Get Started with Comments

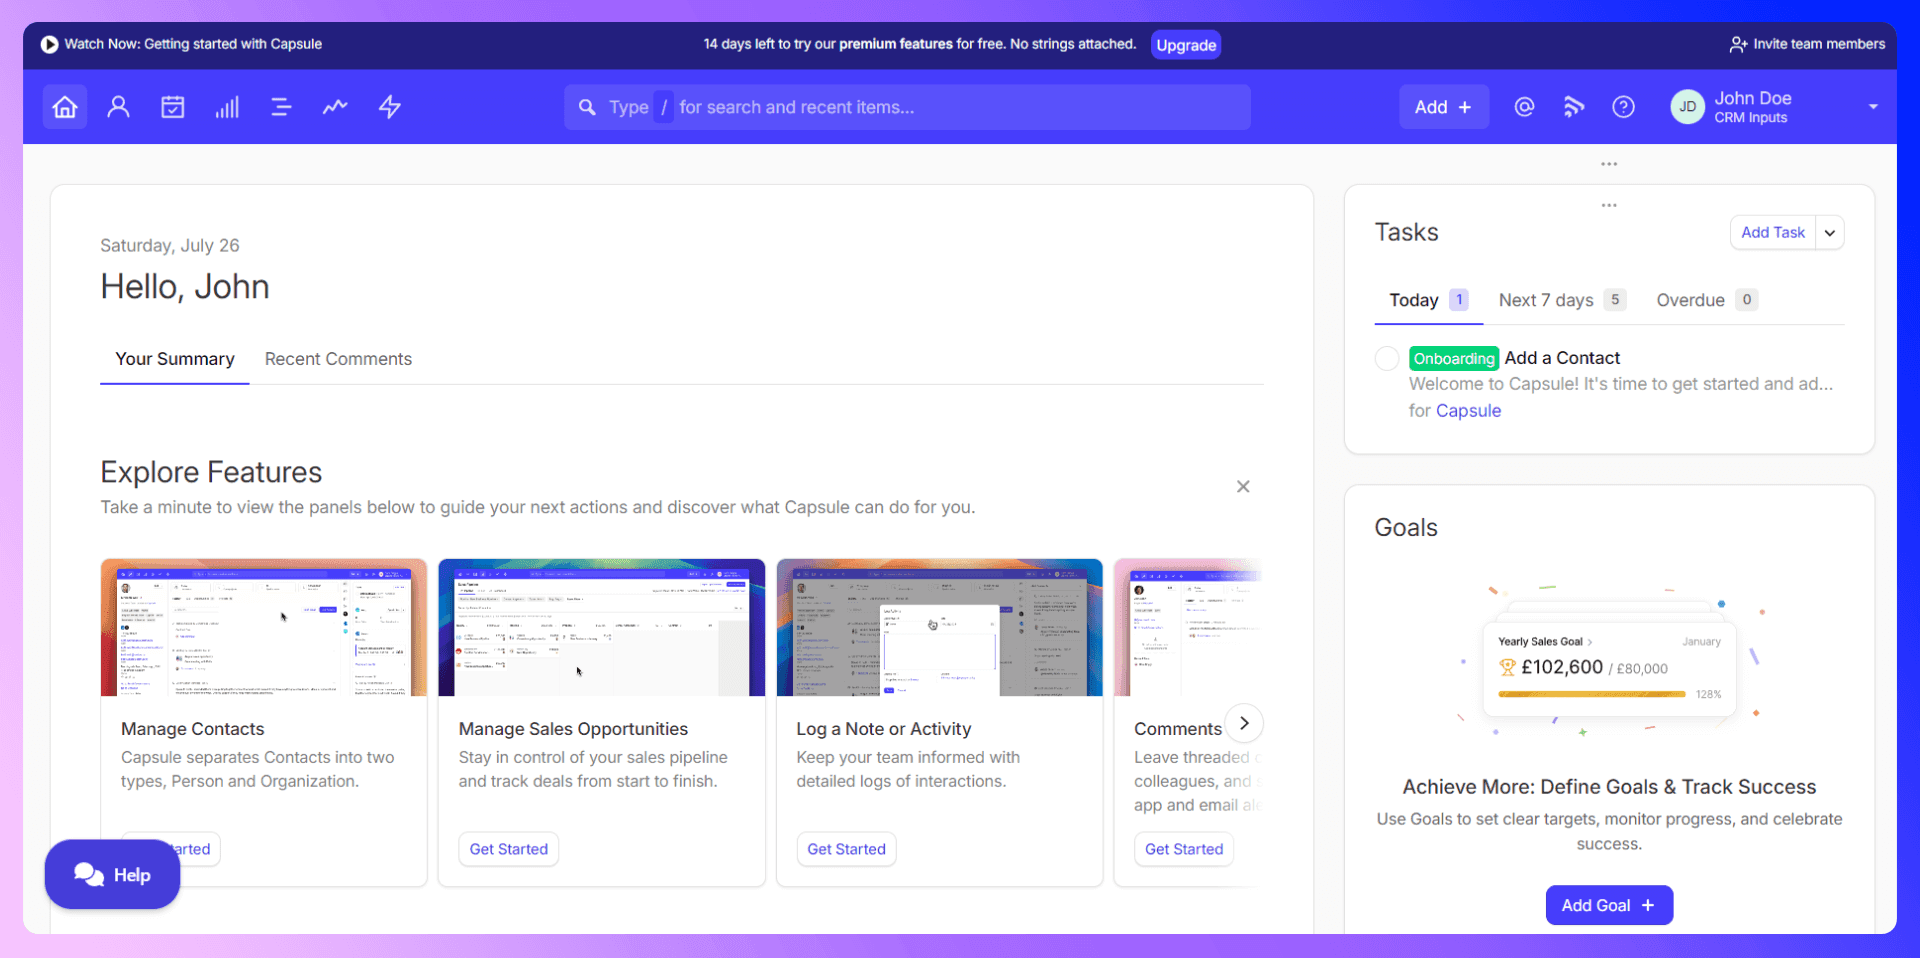point(1184,849)
